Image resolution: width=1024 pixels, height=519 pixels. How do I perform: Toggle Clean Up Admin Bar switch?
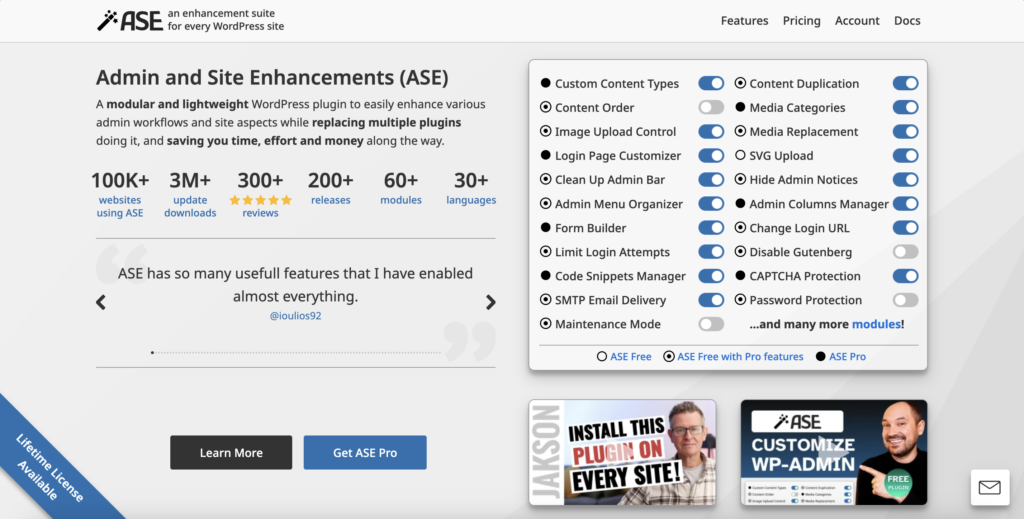coord(711,180)
